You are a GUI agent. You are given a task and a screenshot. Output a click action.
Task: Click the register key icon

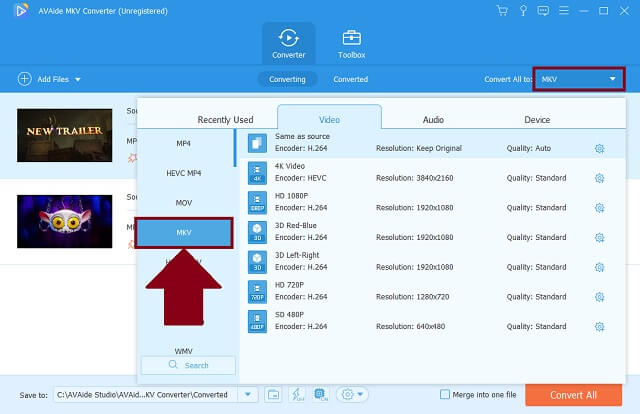pyautogui.click(x=523, y=11)
